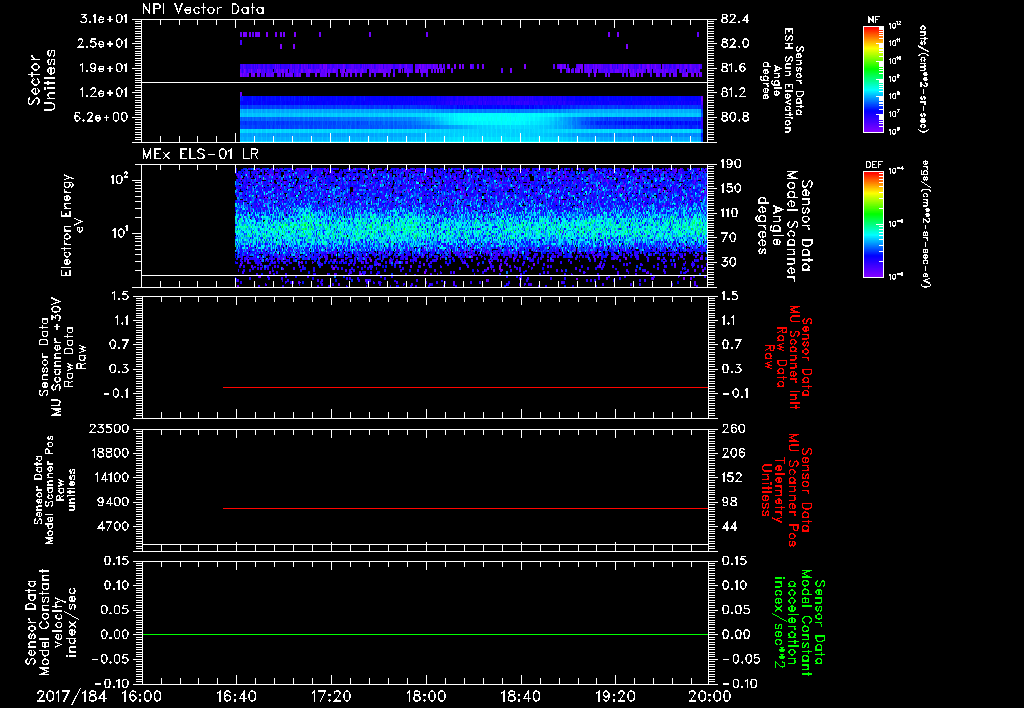This screenshot has width=1024, height=708.
Task: Click the 98 telemetry tick label
Action: click(x=729, y=502)
